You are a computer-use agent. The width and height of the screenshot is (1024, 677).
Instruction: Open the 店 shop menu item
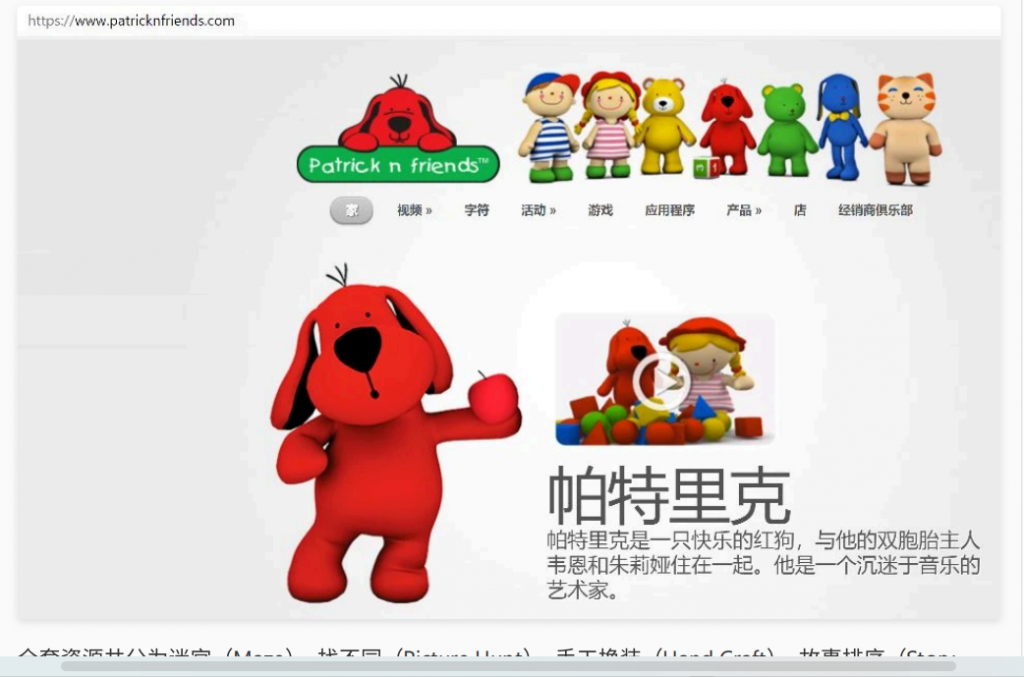800,210
